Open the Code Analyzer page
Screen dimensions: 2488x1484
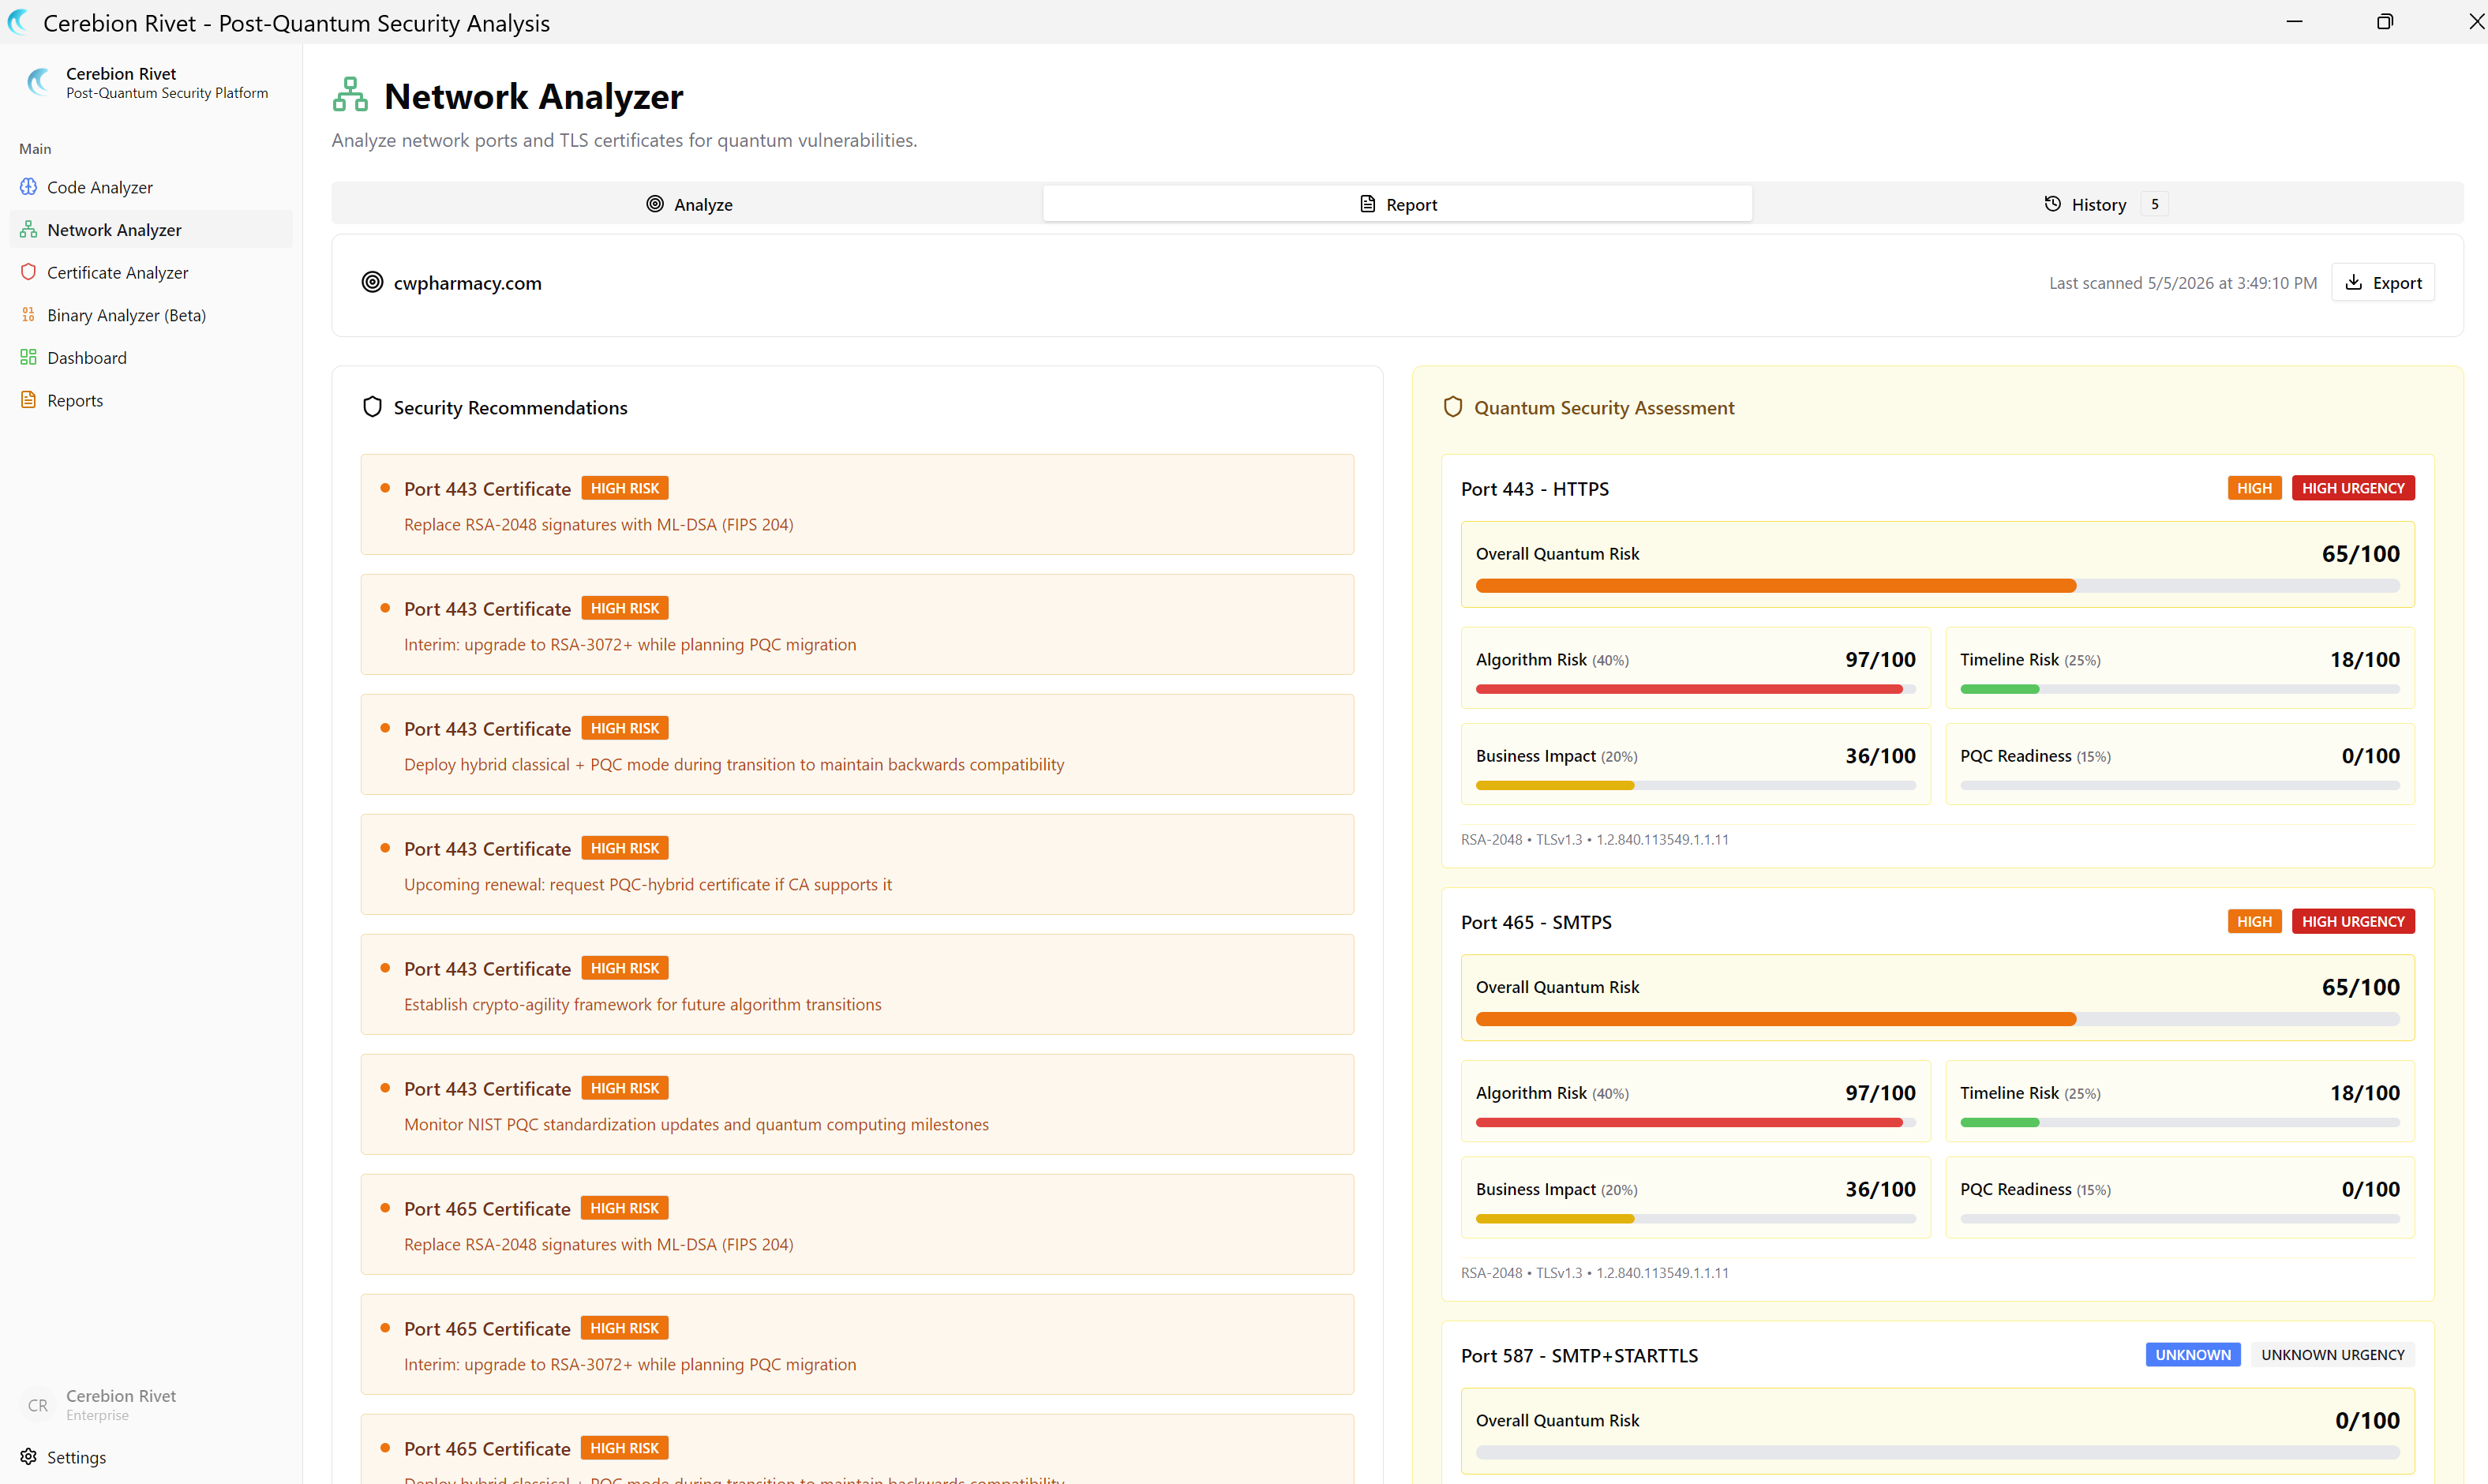pos(151,187)
